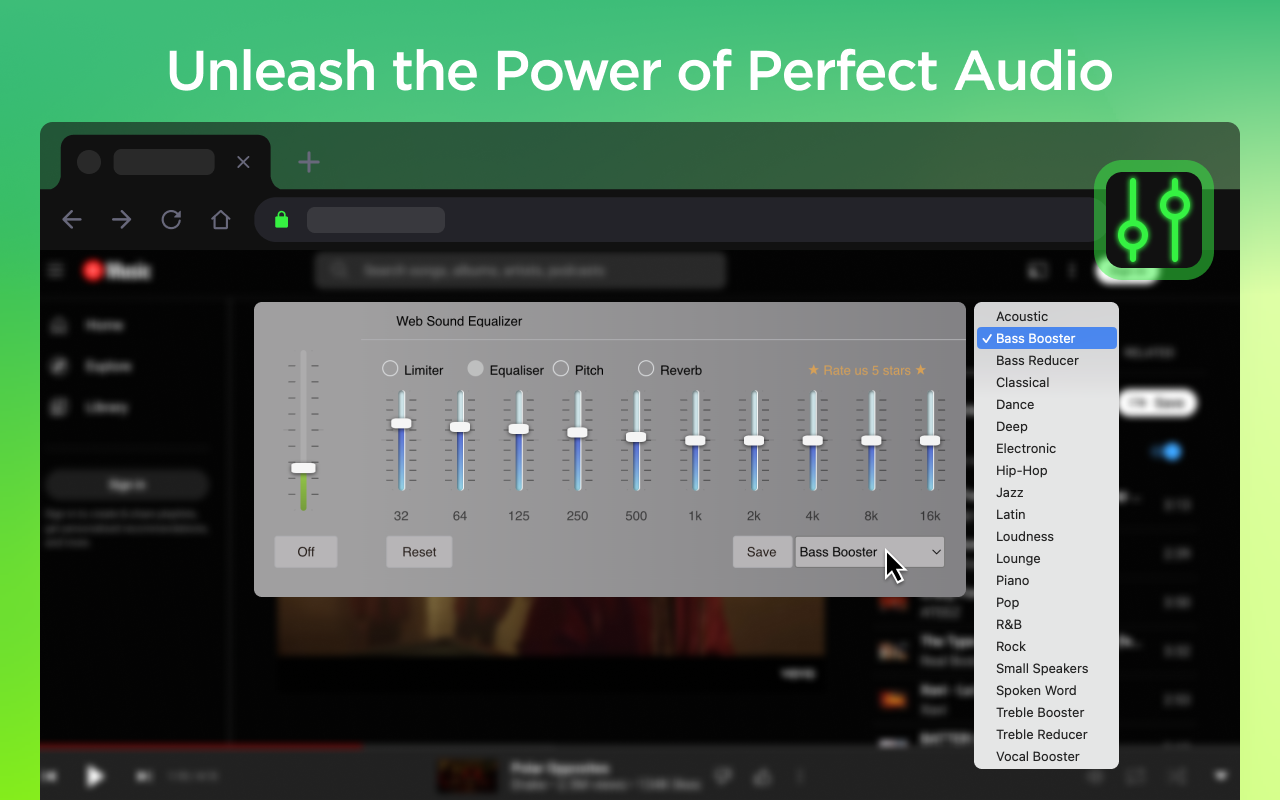
Task: Pick Vocal Booster in preset list
Action: point(1037,757)
